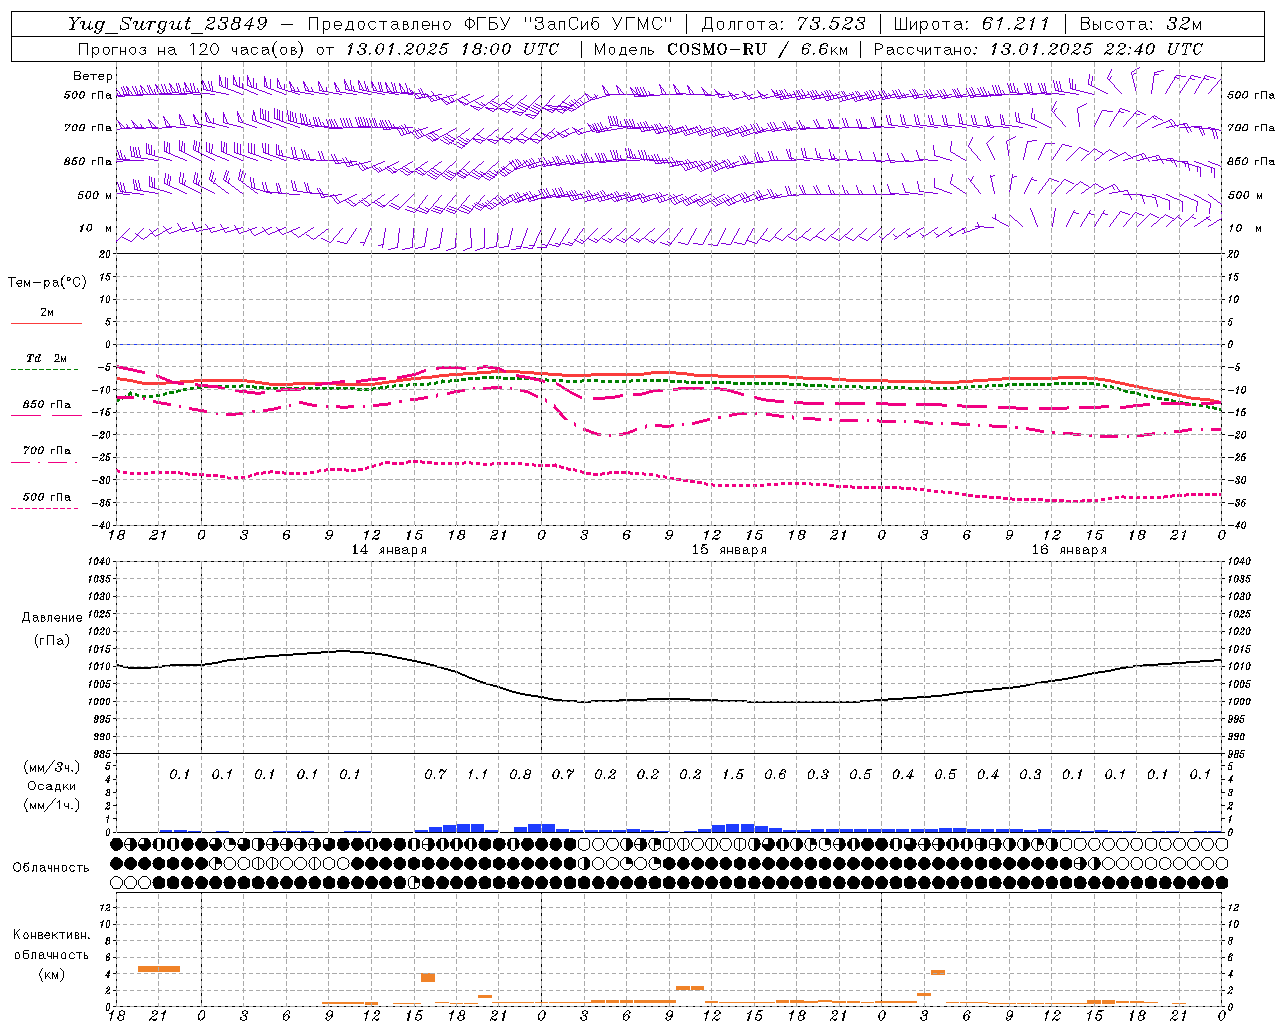The image size is (1280, 1024).
Task: Click the Давление pressure panel label
Action: (52, 618)
